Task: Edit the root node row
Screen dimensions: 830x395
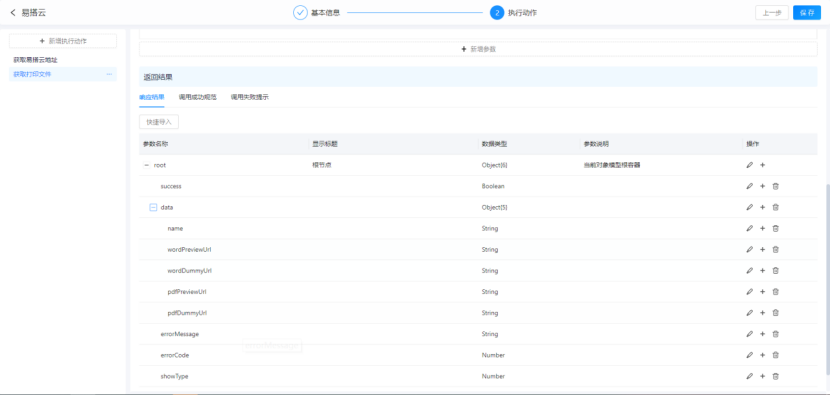Action: point(749,165)
